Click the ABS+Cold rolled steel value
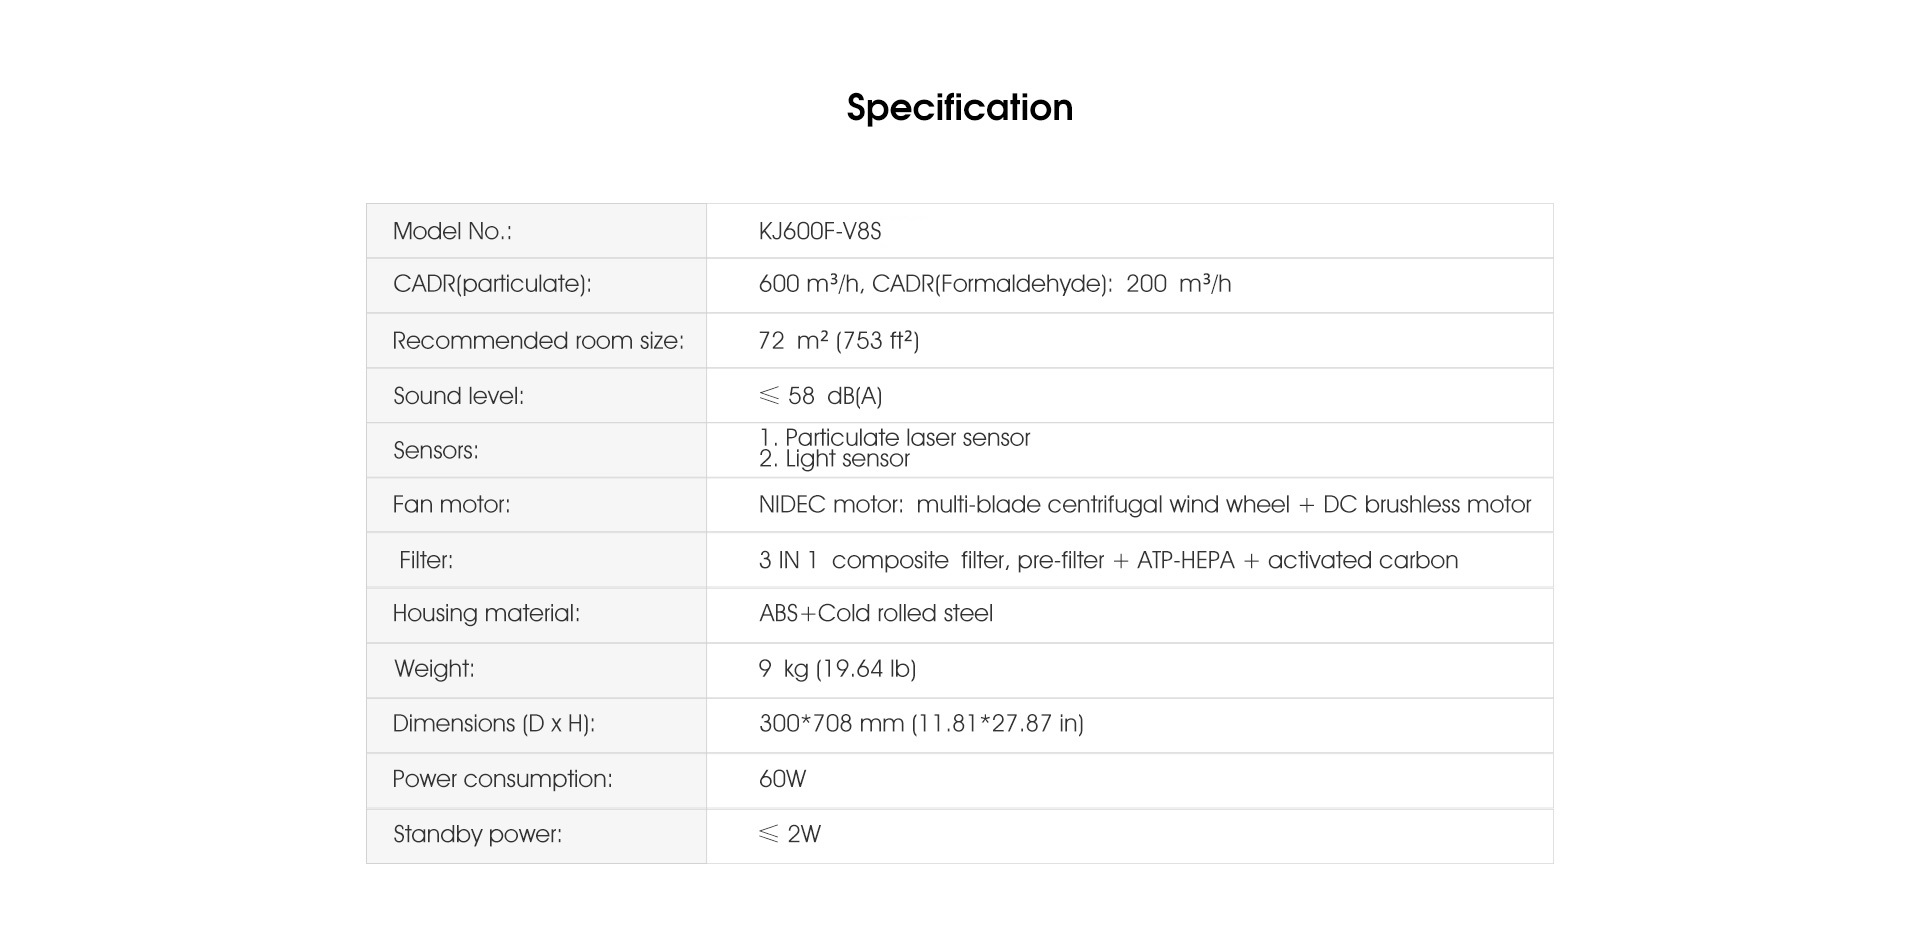Screen dimensions: 1920x934 pyautogui.click(x=876, y=613)
